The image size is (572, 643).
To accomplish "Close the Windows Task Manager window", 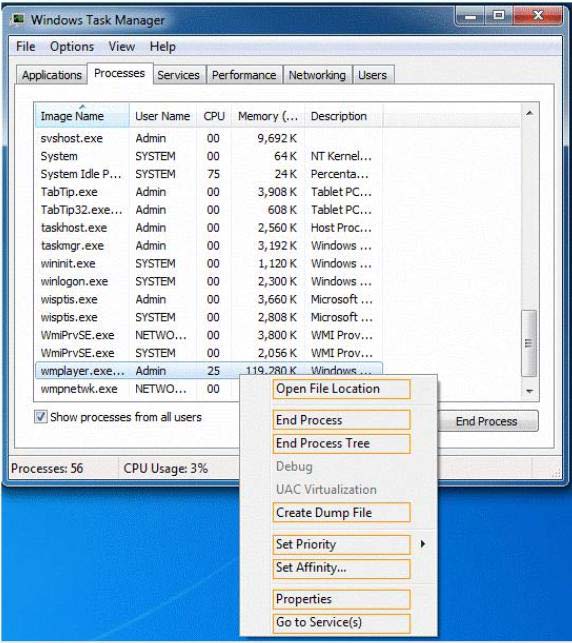I will click(x=538, y=16).
